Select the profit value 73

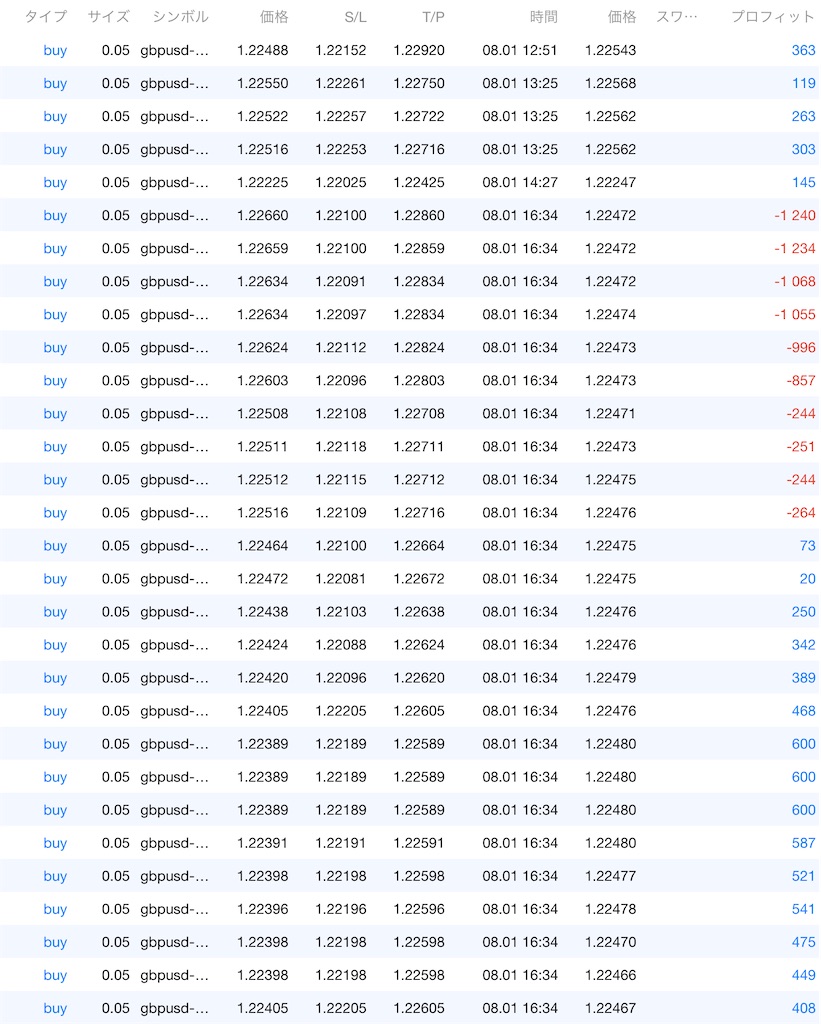[807, 546]
